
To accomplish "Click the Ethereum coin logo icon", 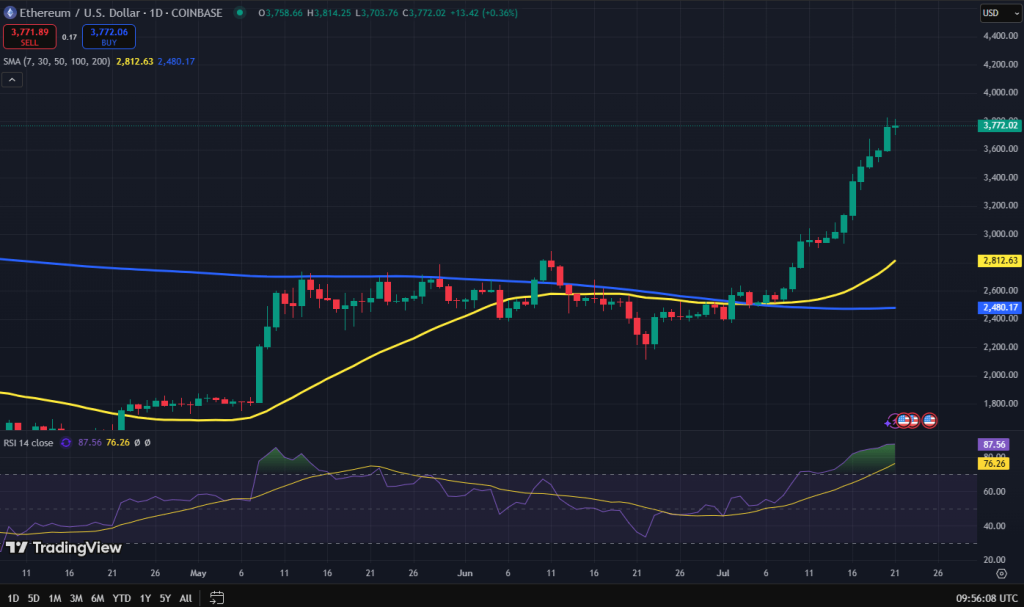I will click(x=10, y=12).
